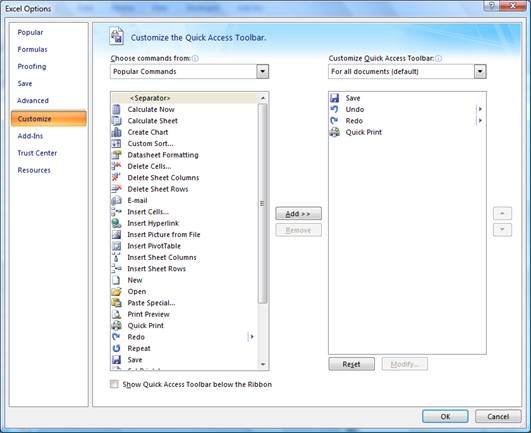The width and height of the screenshot is (531, 433).
Task: Open the Trust Center category
Action: point(37,153)
